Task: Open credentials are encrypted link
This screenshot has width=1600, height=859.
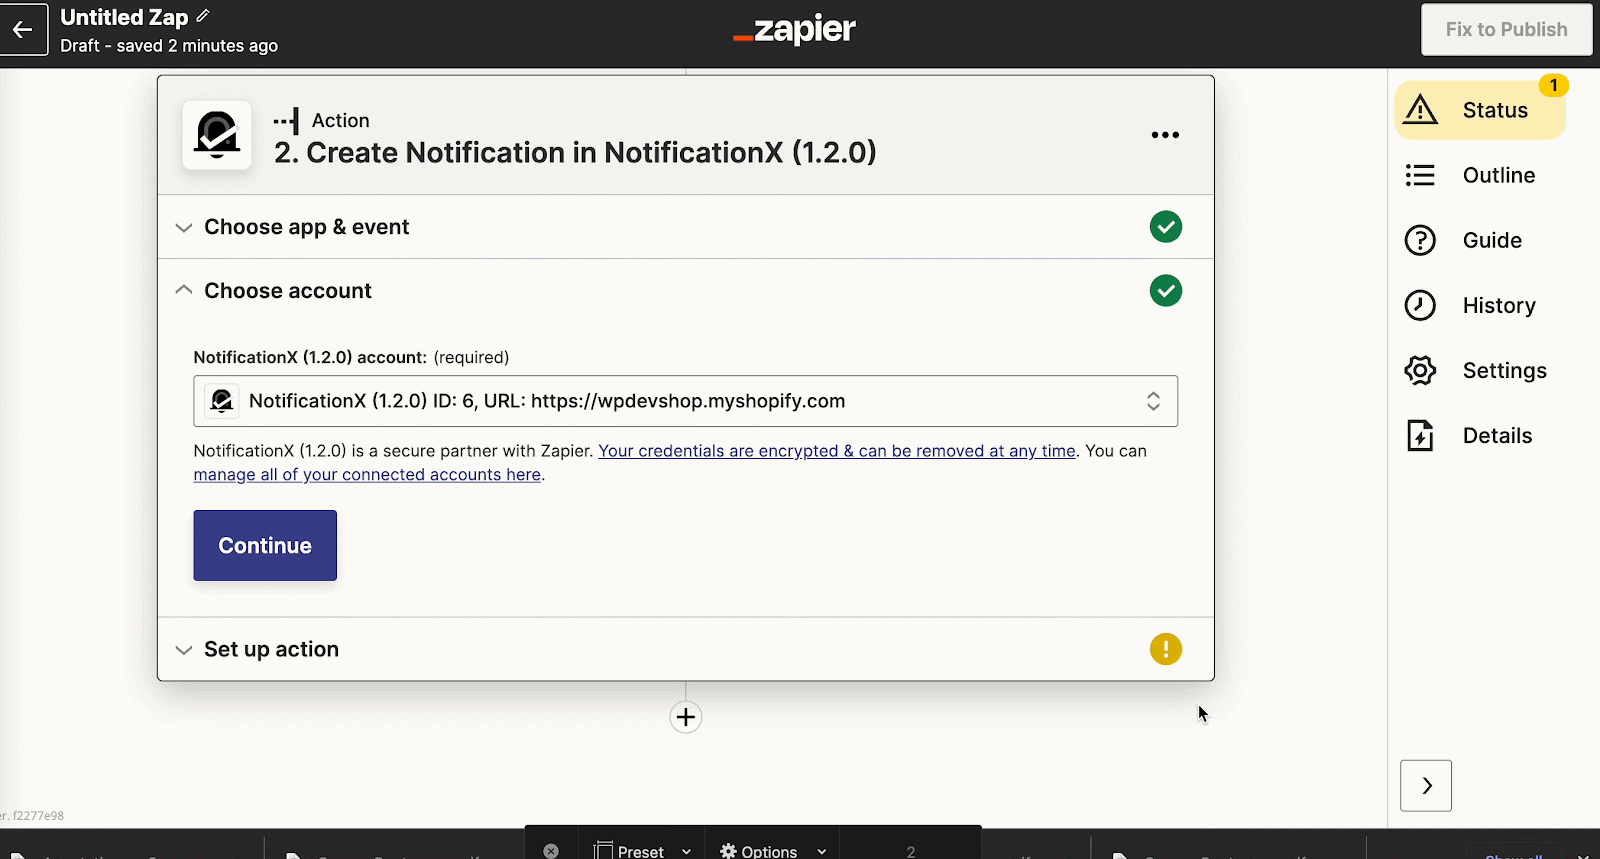Action: (x=837, y=451)
